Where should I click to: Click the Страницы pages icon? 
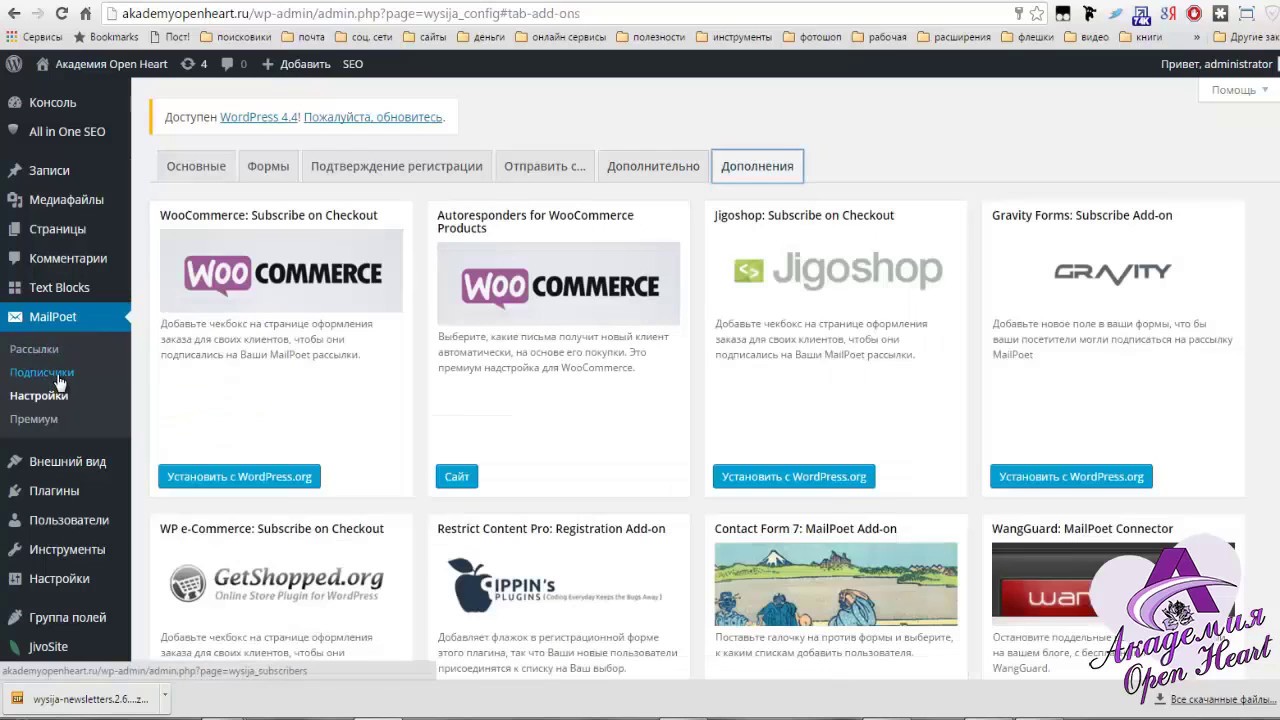[14, 229]
